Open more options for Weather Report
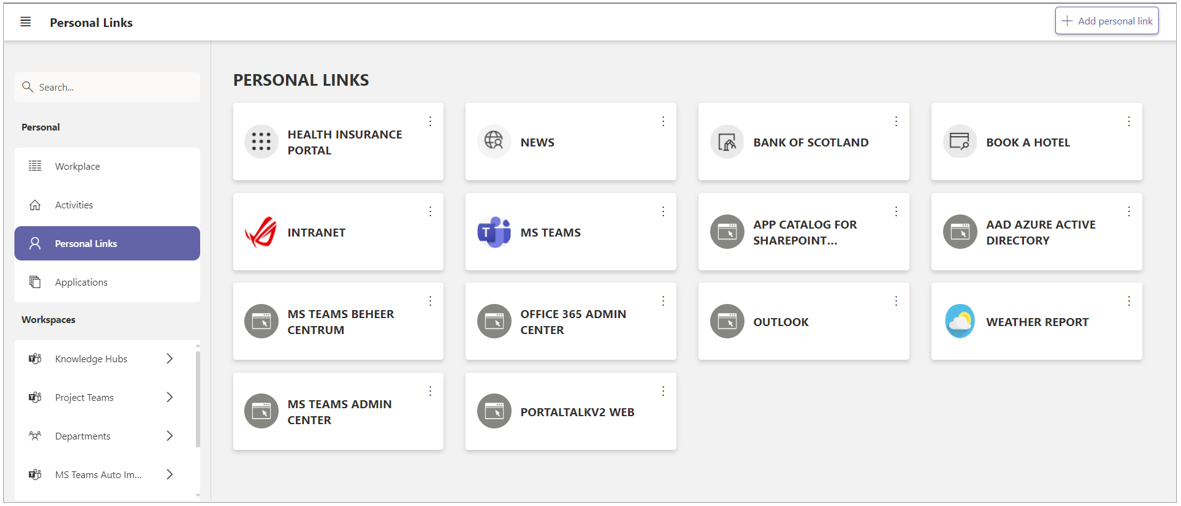 (1128, 301)
